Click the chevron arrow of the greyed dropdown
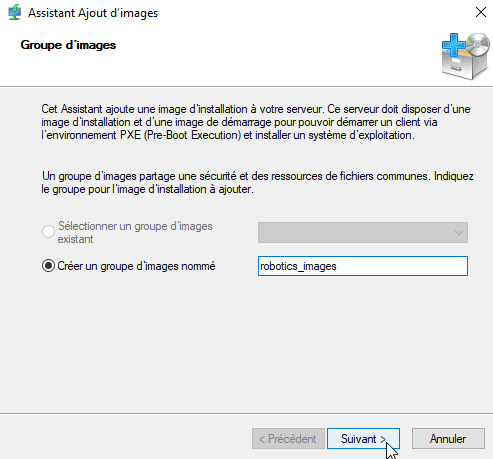 pos(459,232)
